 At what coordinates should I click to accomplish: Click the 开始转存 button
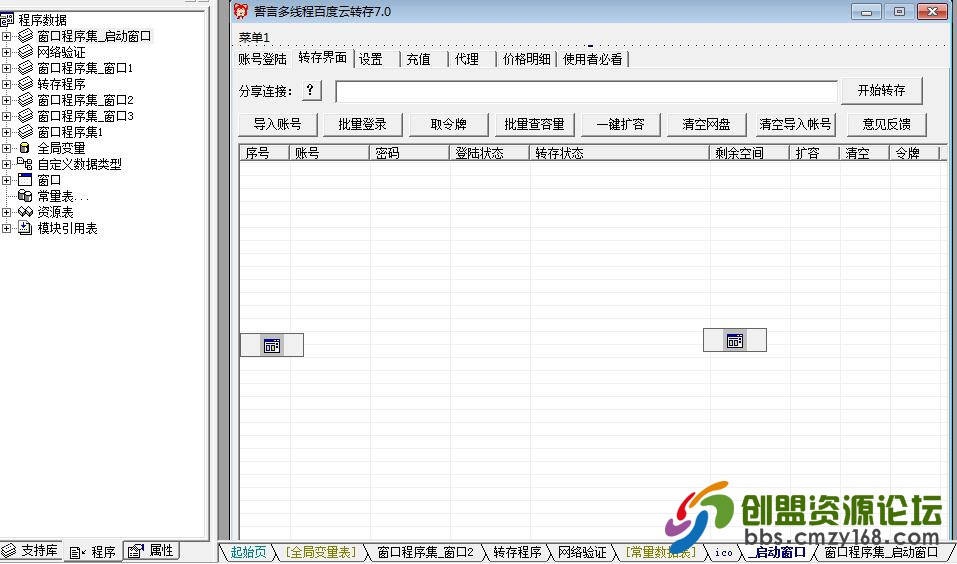point(881,90)
